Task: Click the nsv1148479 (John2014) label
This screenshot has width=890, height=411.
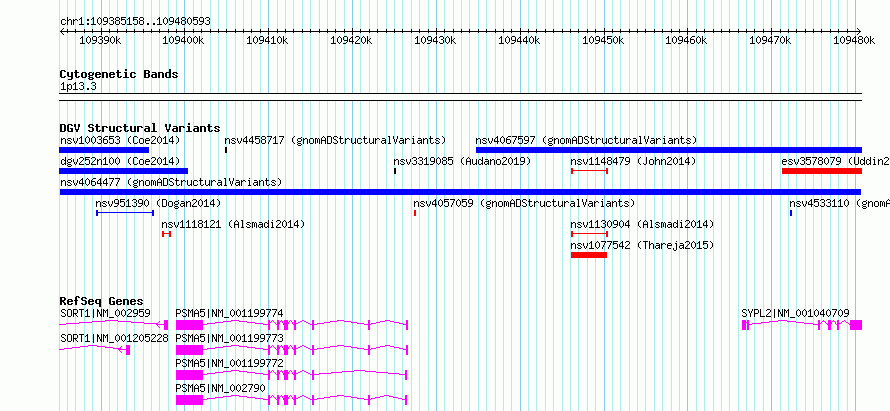Action: point(633,161)
